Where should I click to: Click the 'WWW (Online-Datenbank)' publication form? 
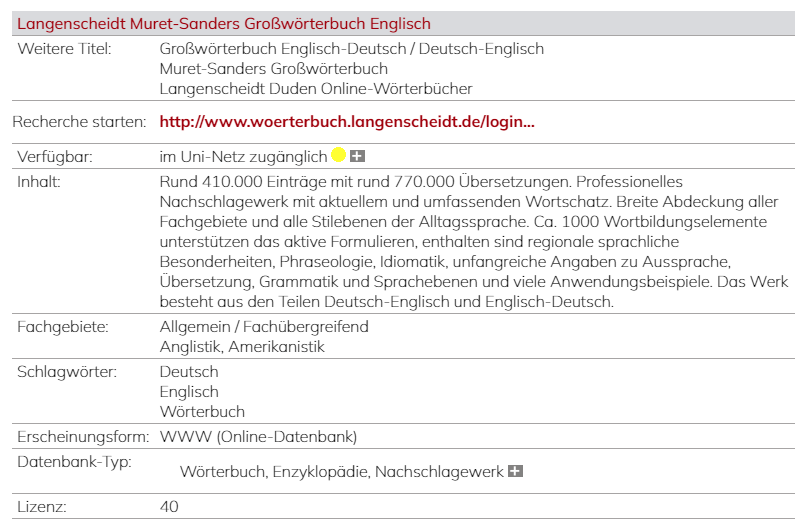tap(258, 437)
